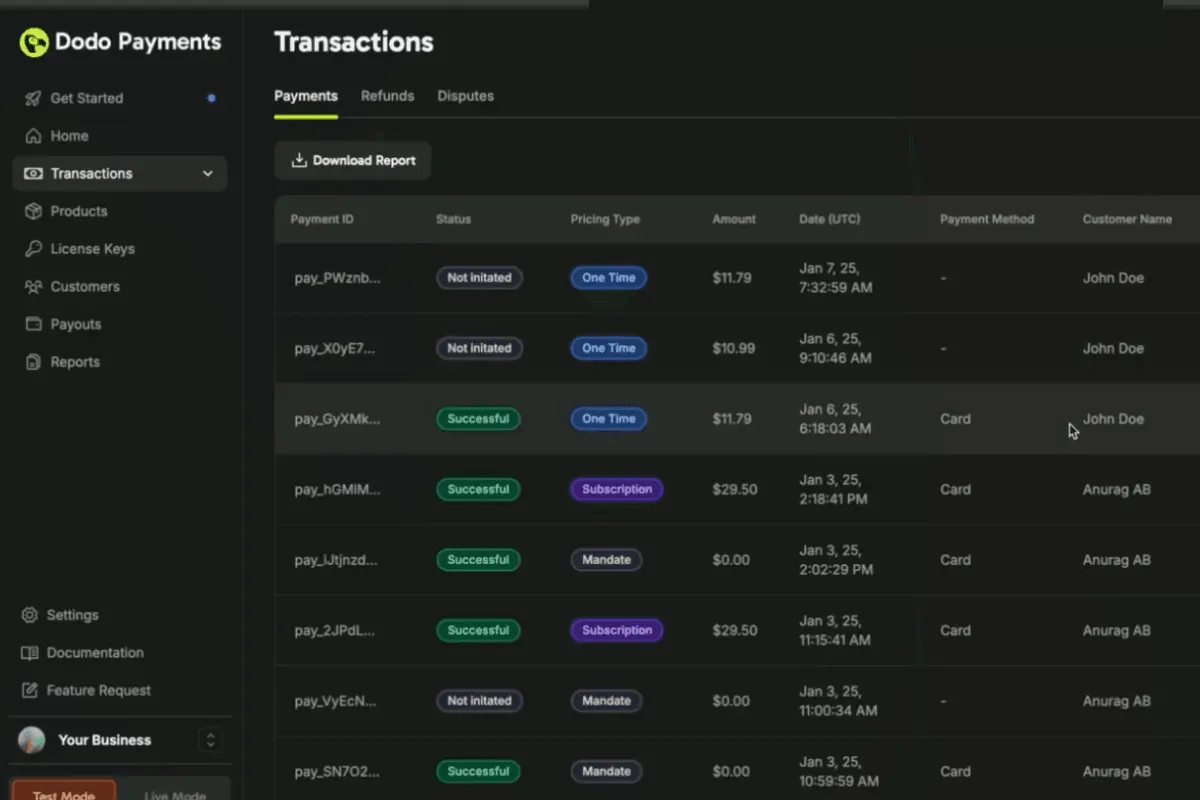The height and width of the screenshot is (800, 1200).
Task: Click Subscription badge in pay_hGMlM row
Action: [617, 490]
